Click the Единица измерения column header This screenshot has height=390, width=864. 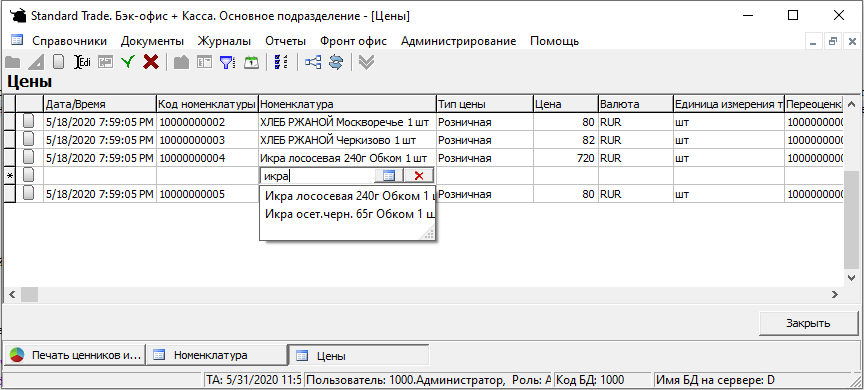point(728,104)
